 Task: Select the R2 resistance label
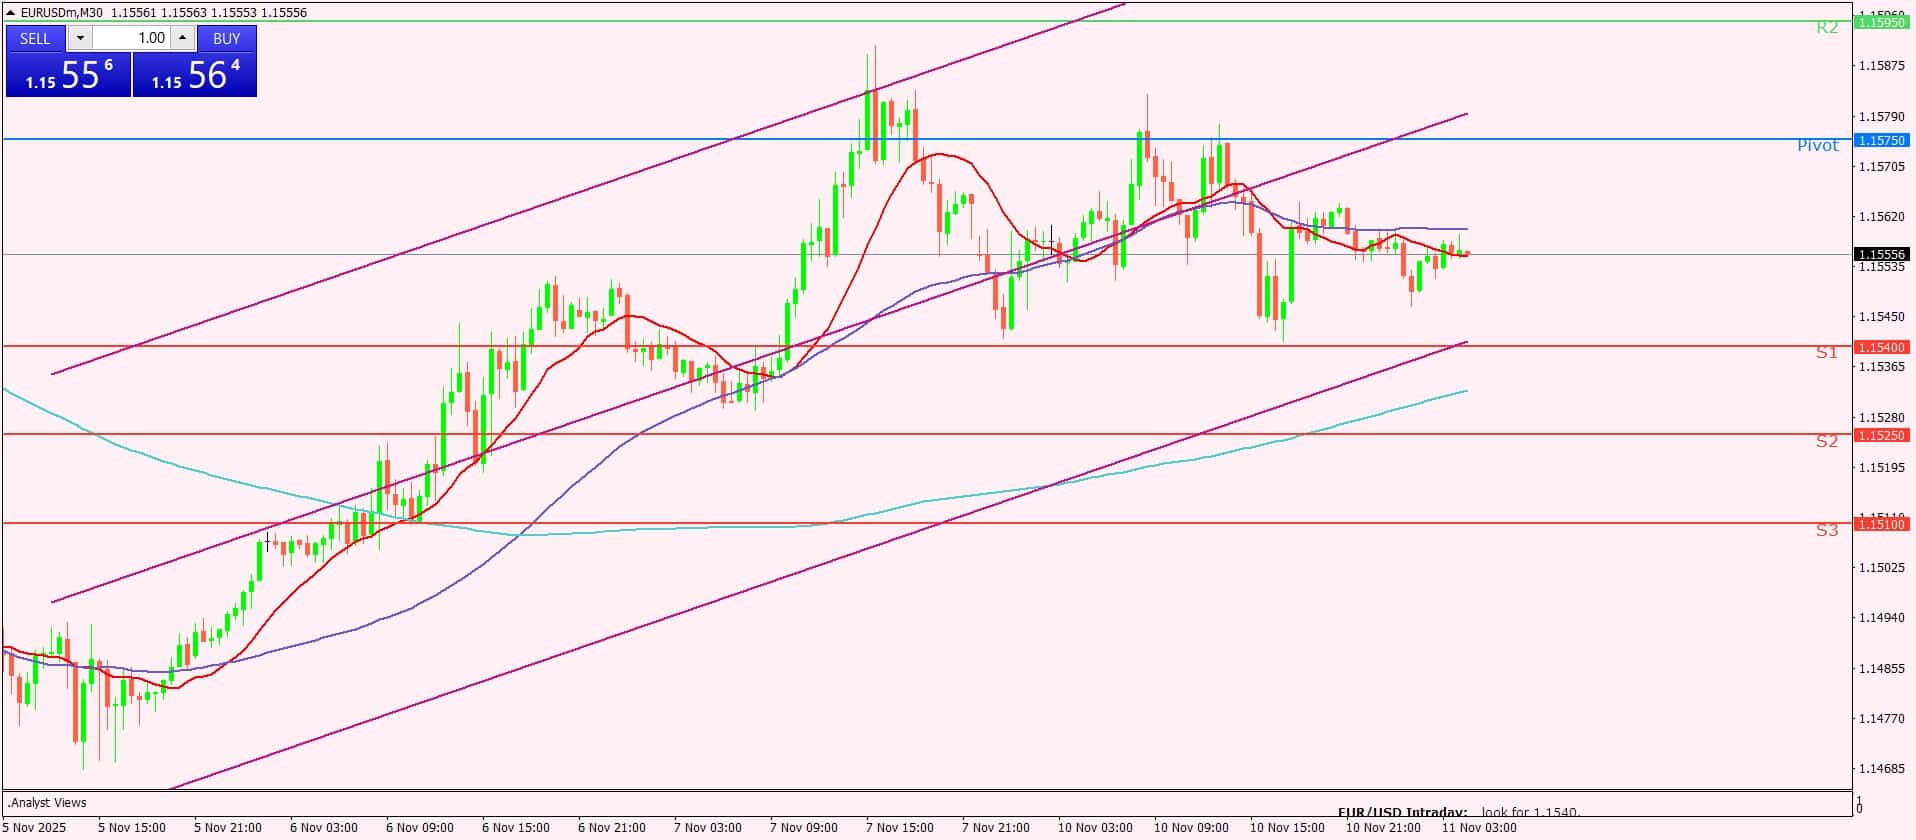coord(1827,28)
